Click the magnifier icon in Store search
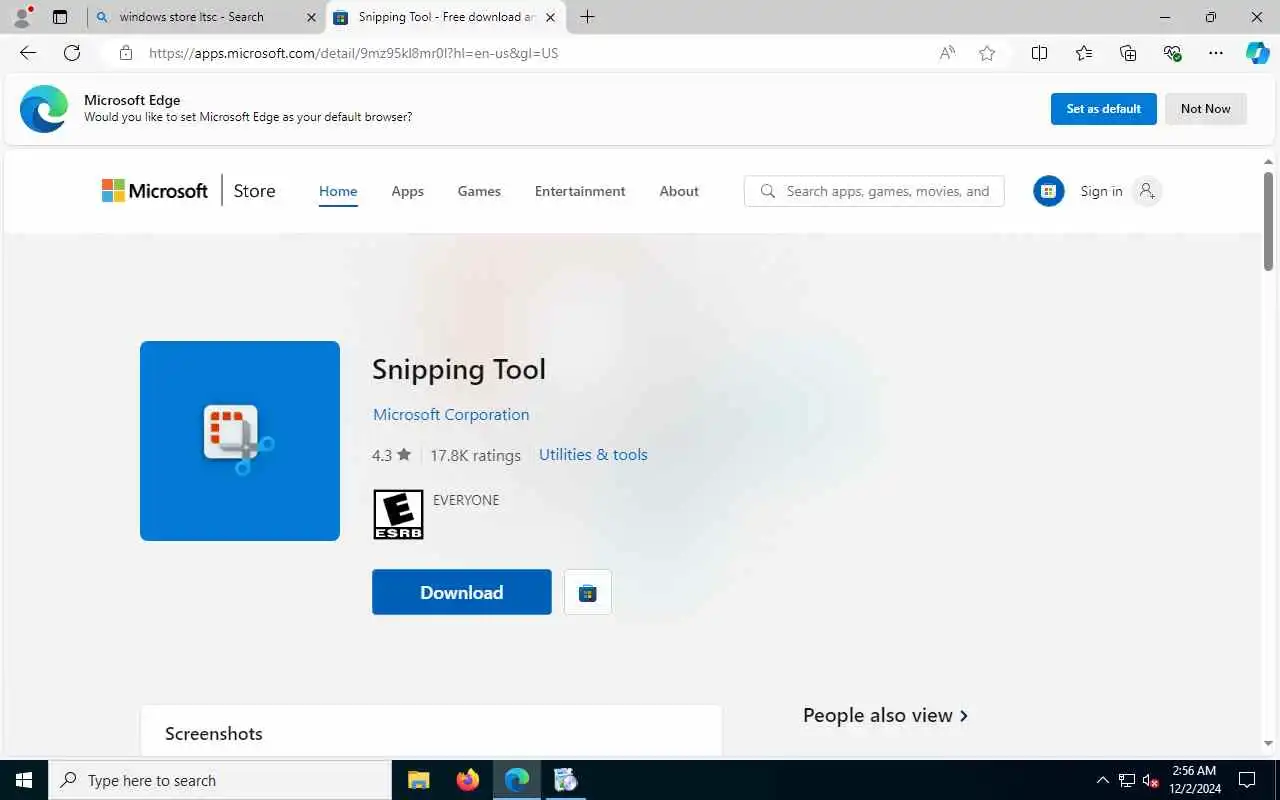Image resolution: width=1280 pixels, height=800 pixels. click(768, 191)
